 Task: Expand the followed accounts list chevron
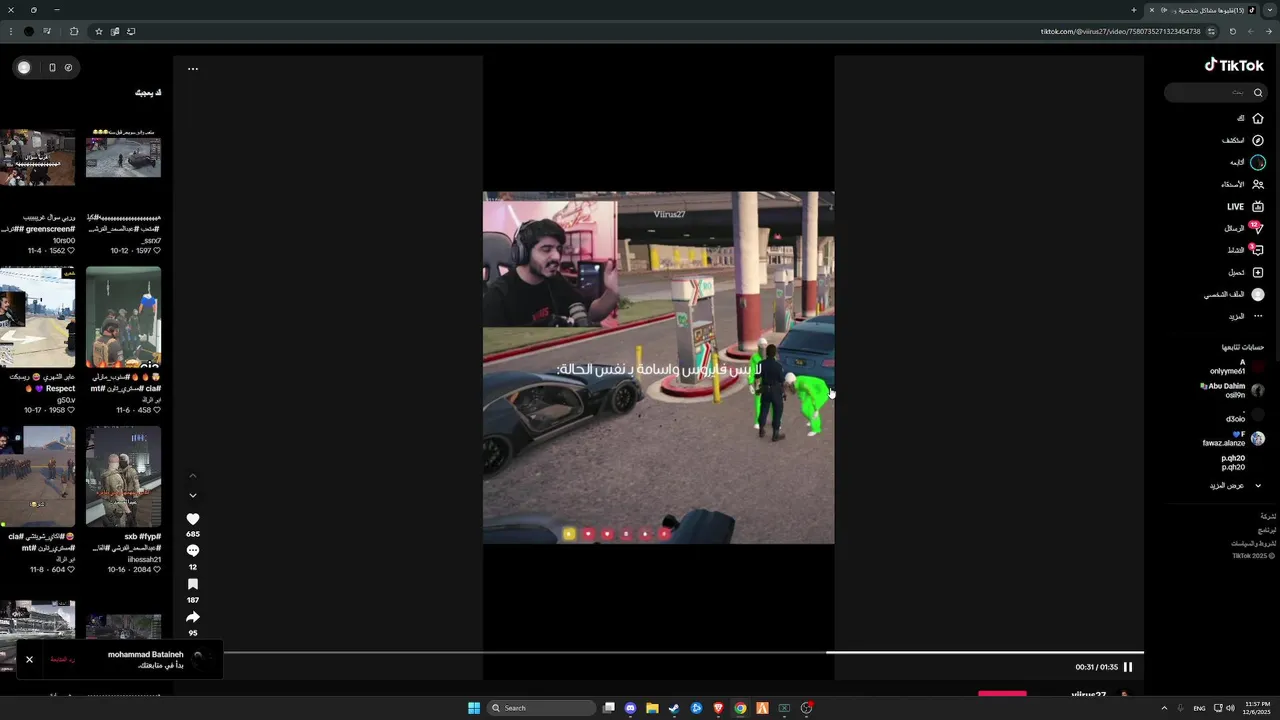[x=1258, y=486]
